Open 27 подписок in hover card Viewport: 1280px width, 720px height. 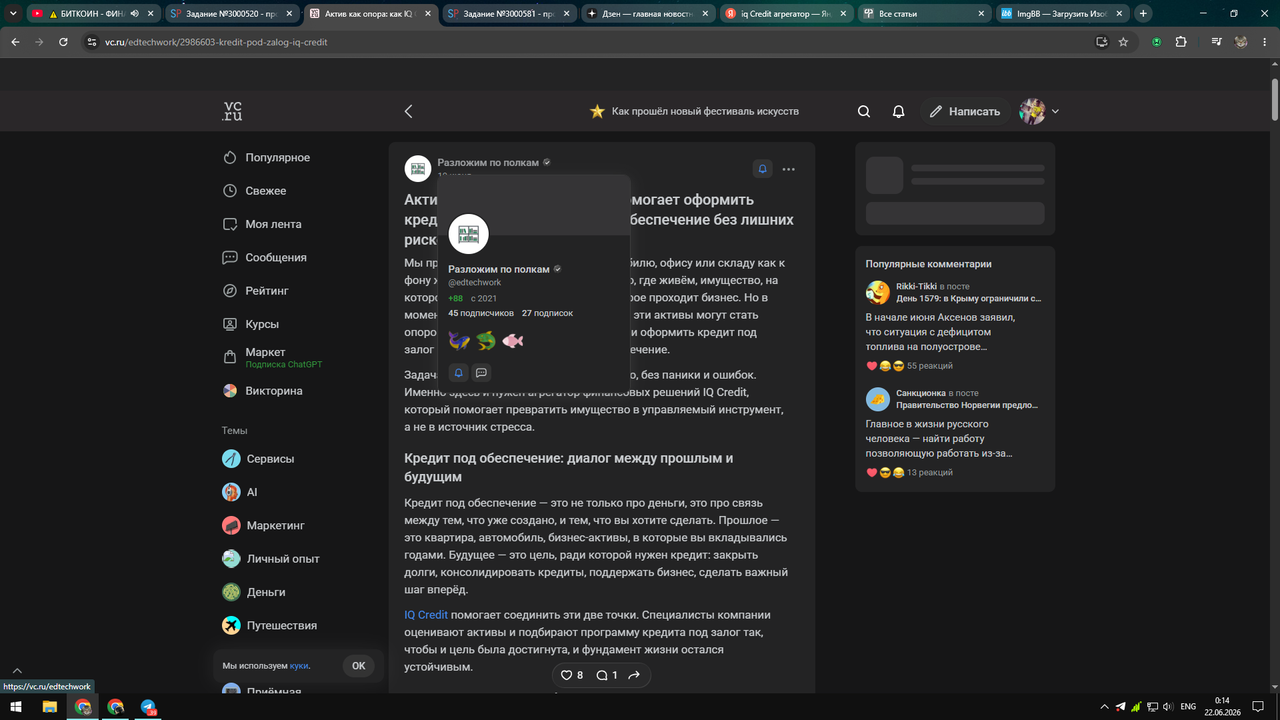547,313
